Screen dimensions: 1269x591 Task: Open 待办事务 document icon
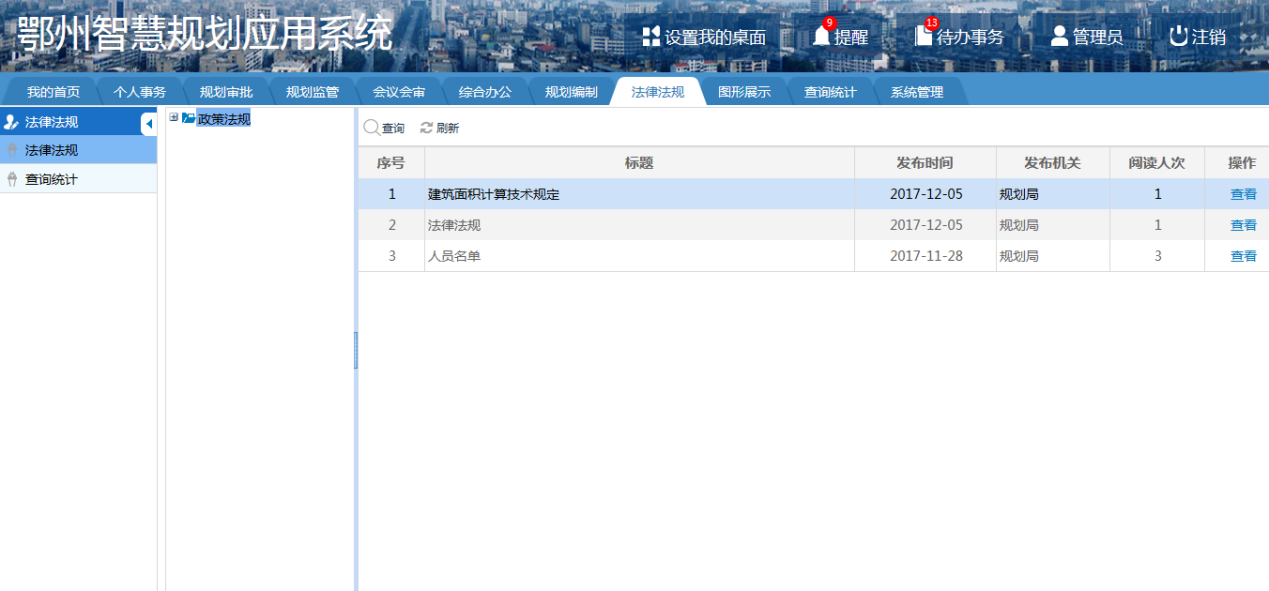click(923, 36)
